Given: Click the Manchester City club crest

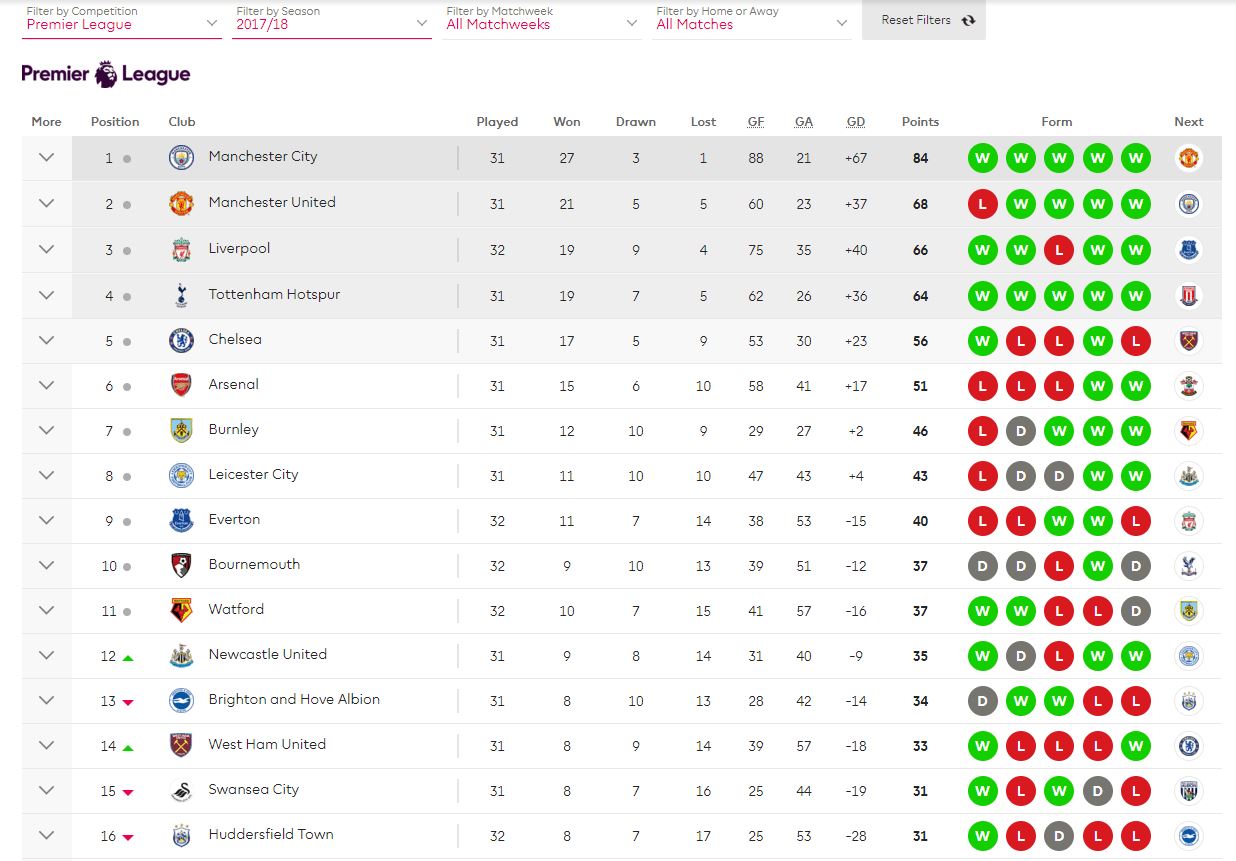Looking at the screenshot, I should [181, 158].
